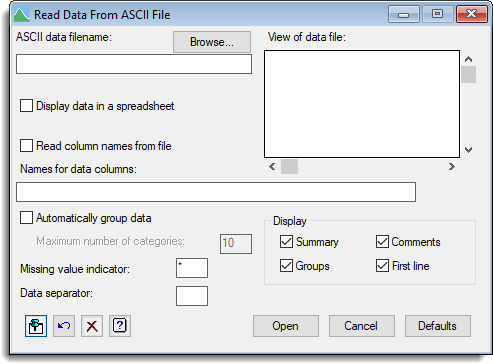Click the green app icon in title bar
The image size is (493, 364).
click(22, 15)
